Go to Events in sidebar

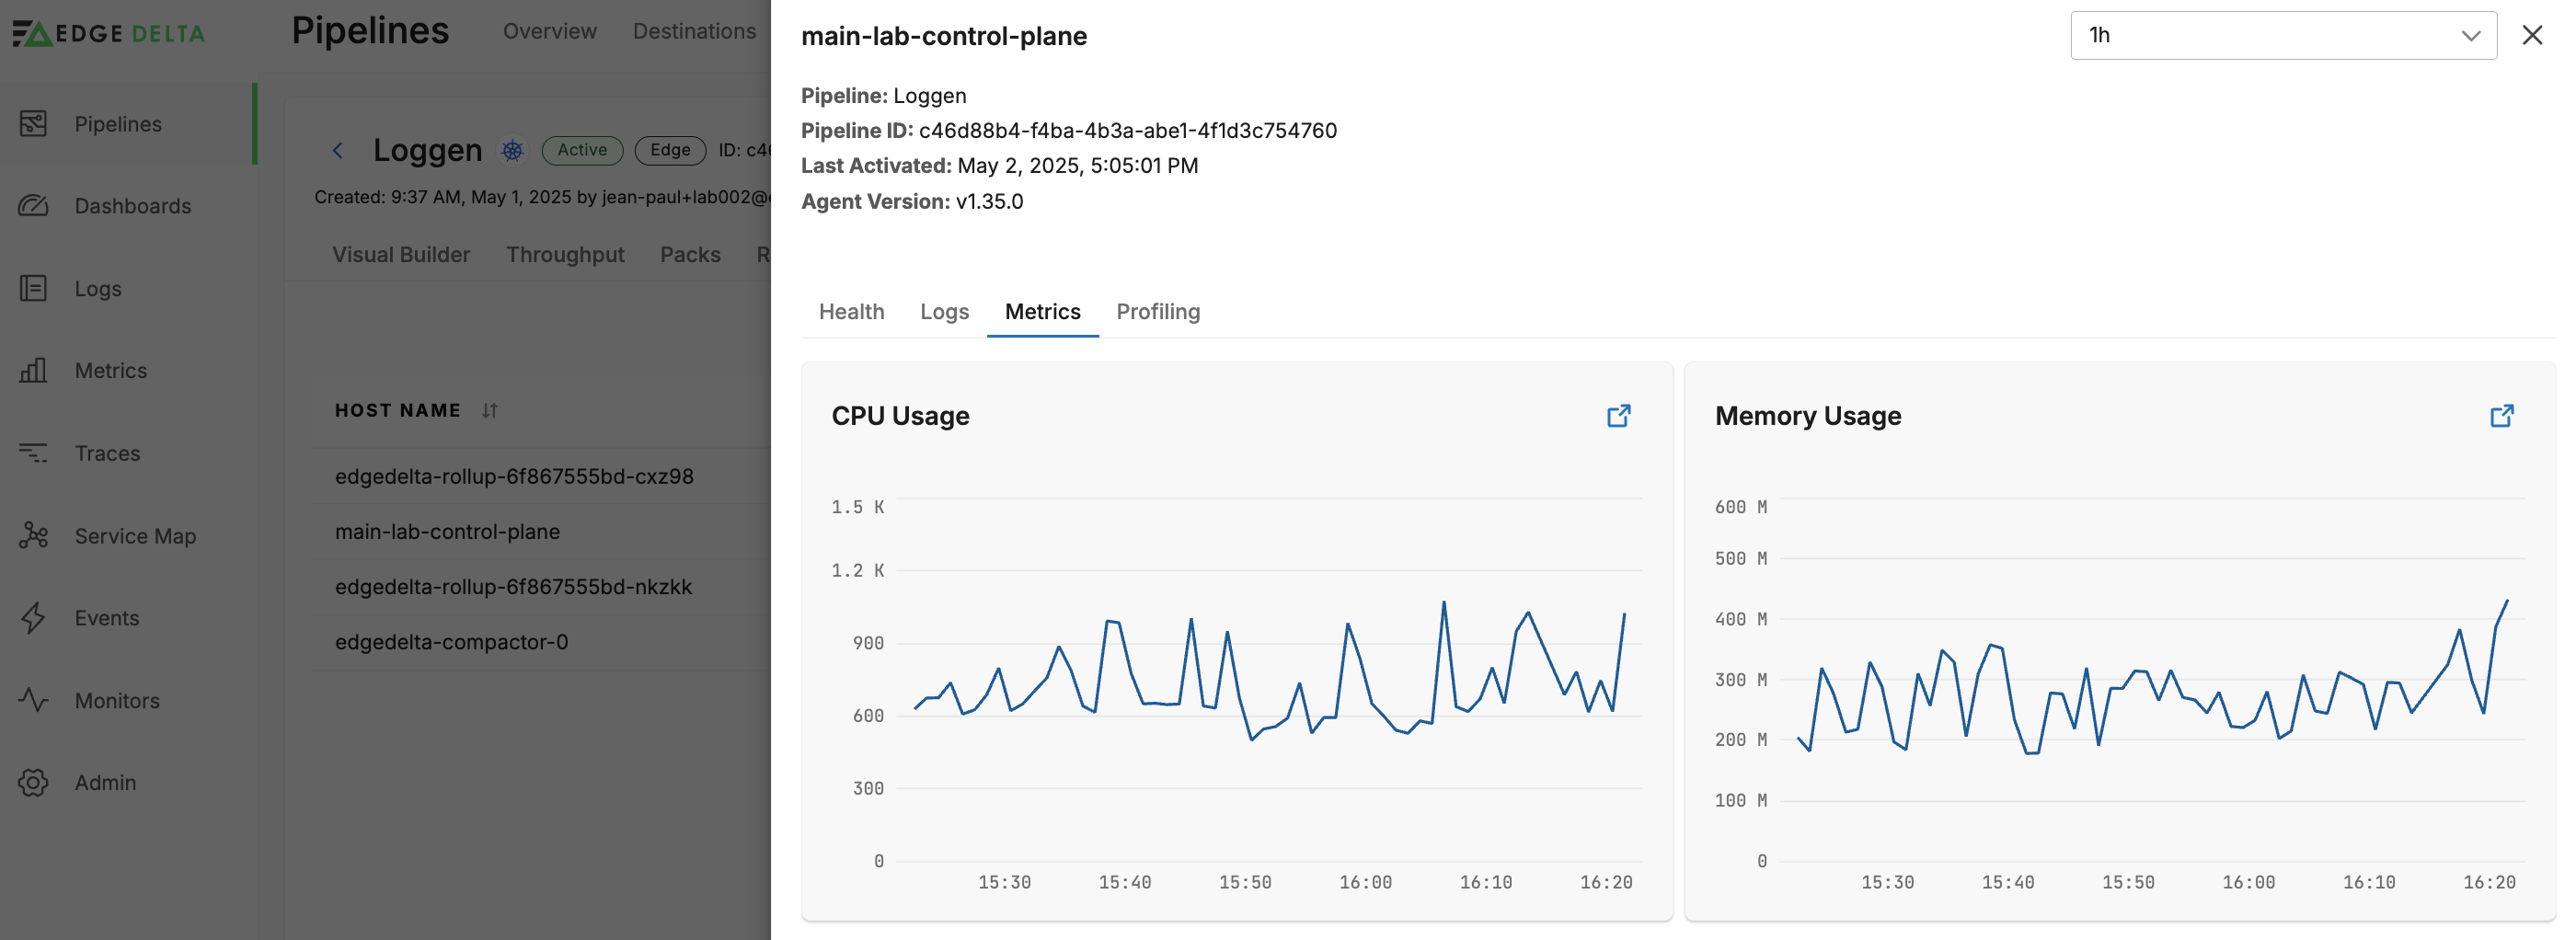click(x=106, y=618)
